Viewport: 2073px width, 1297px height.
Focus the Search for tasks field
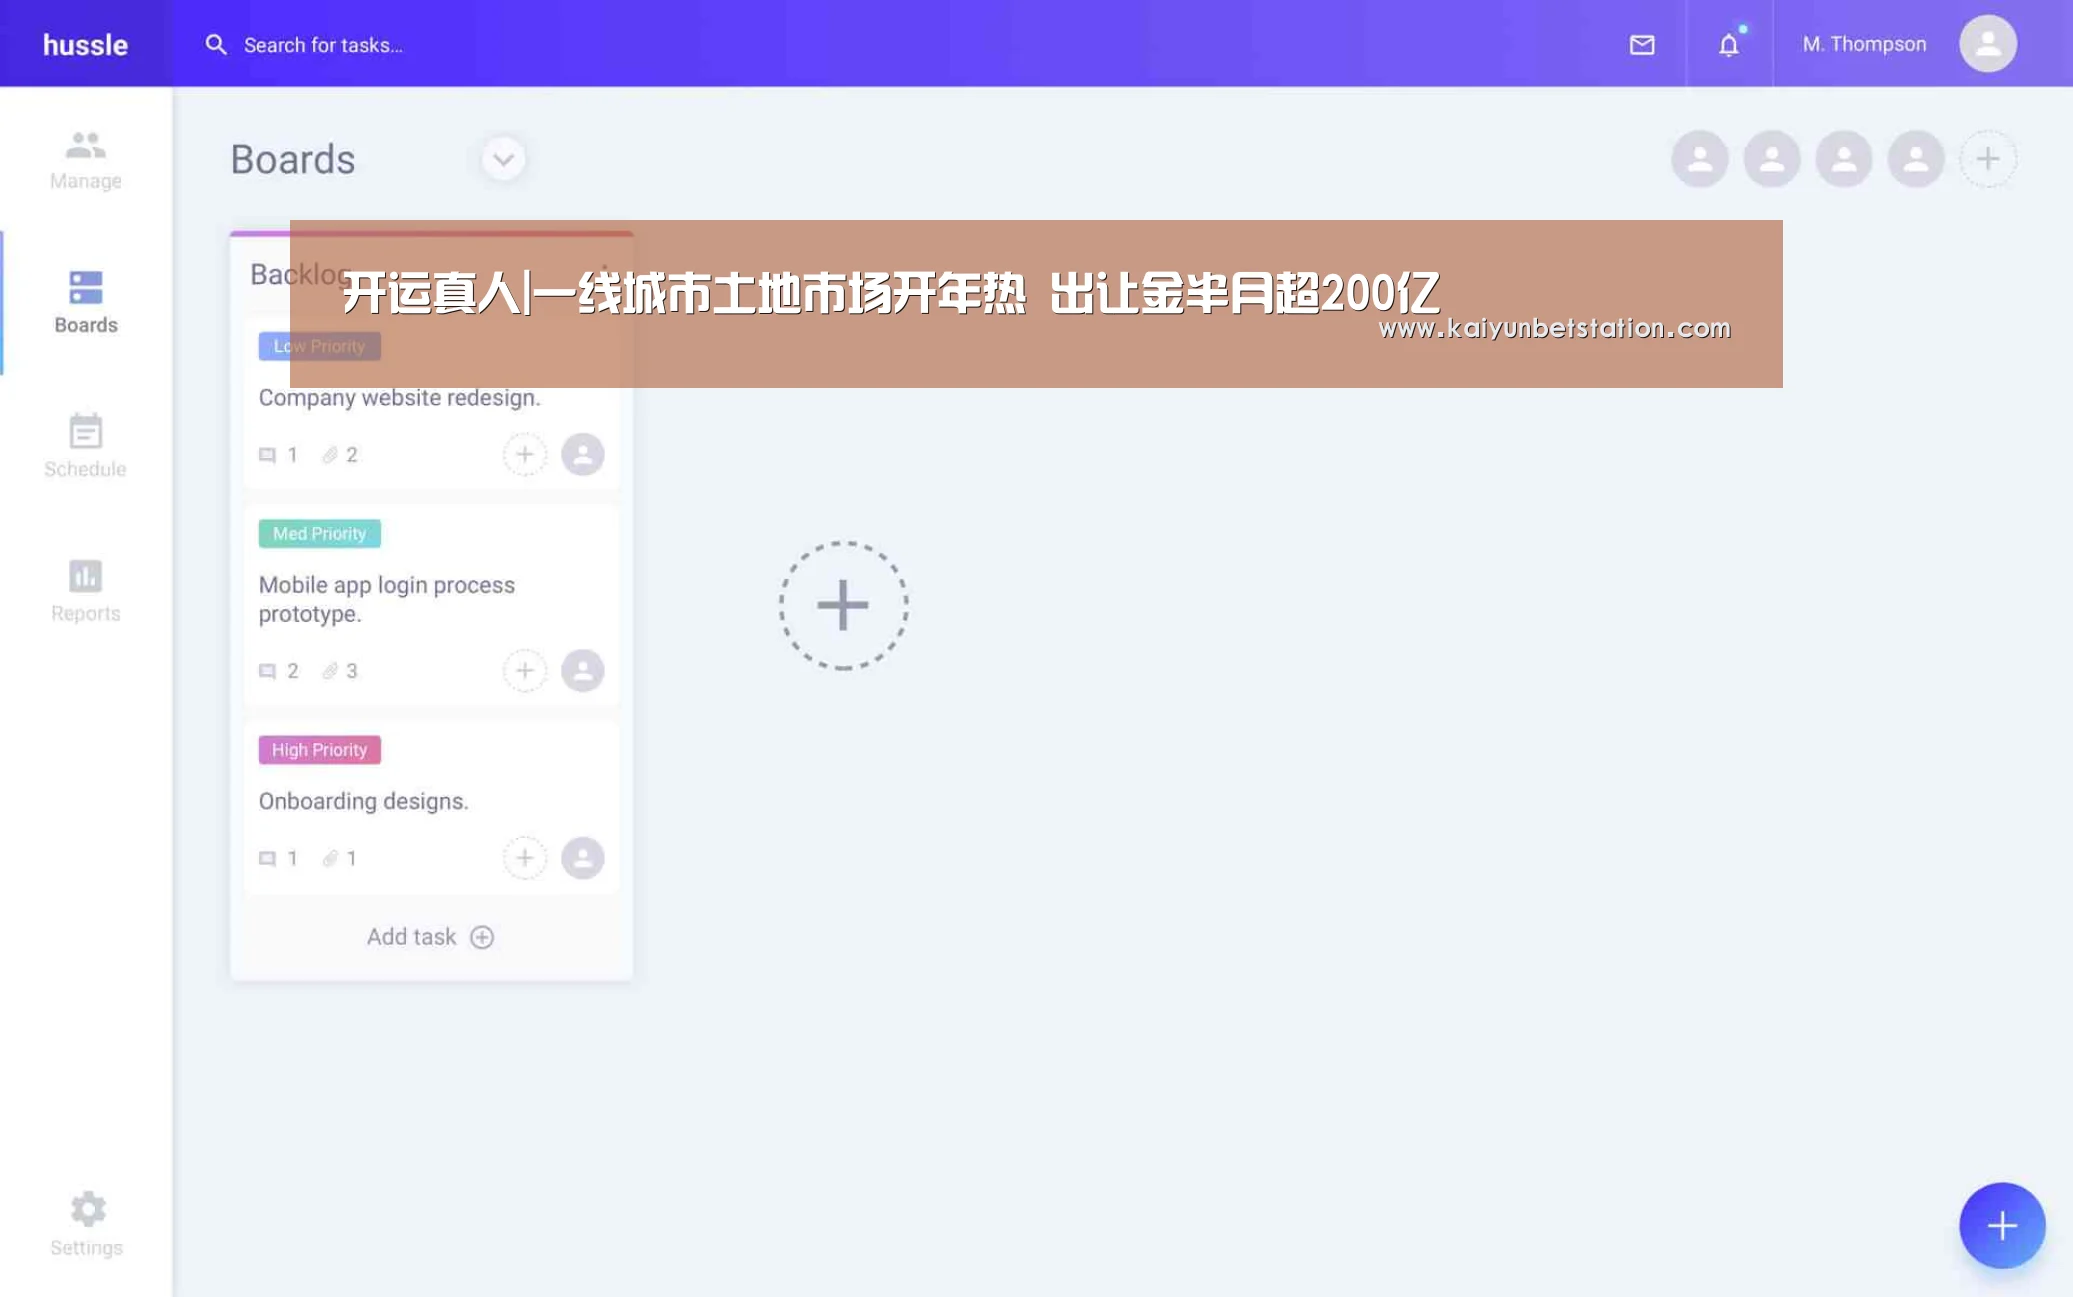pyautogui.click(x=323, y=44)
